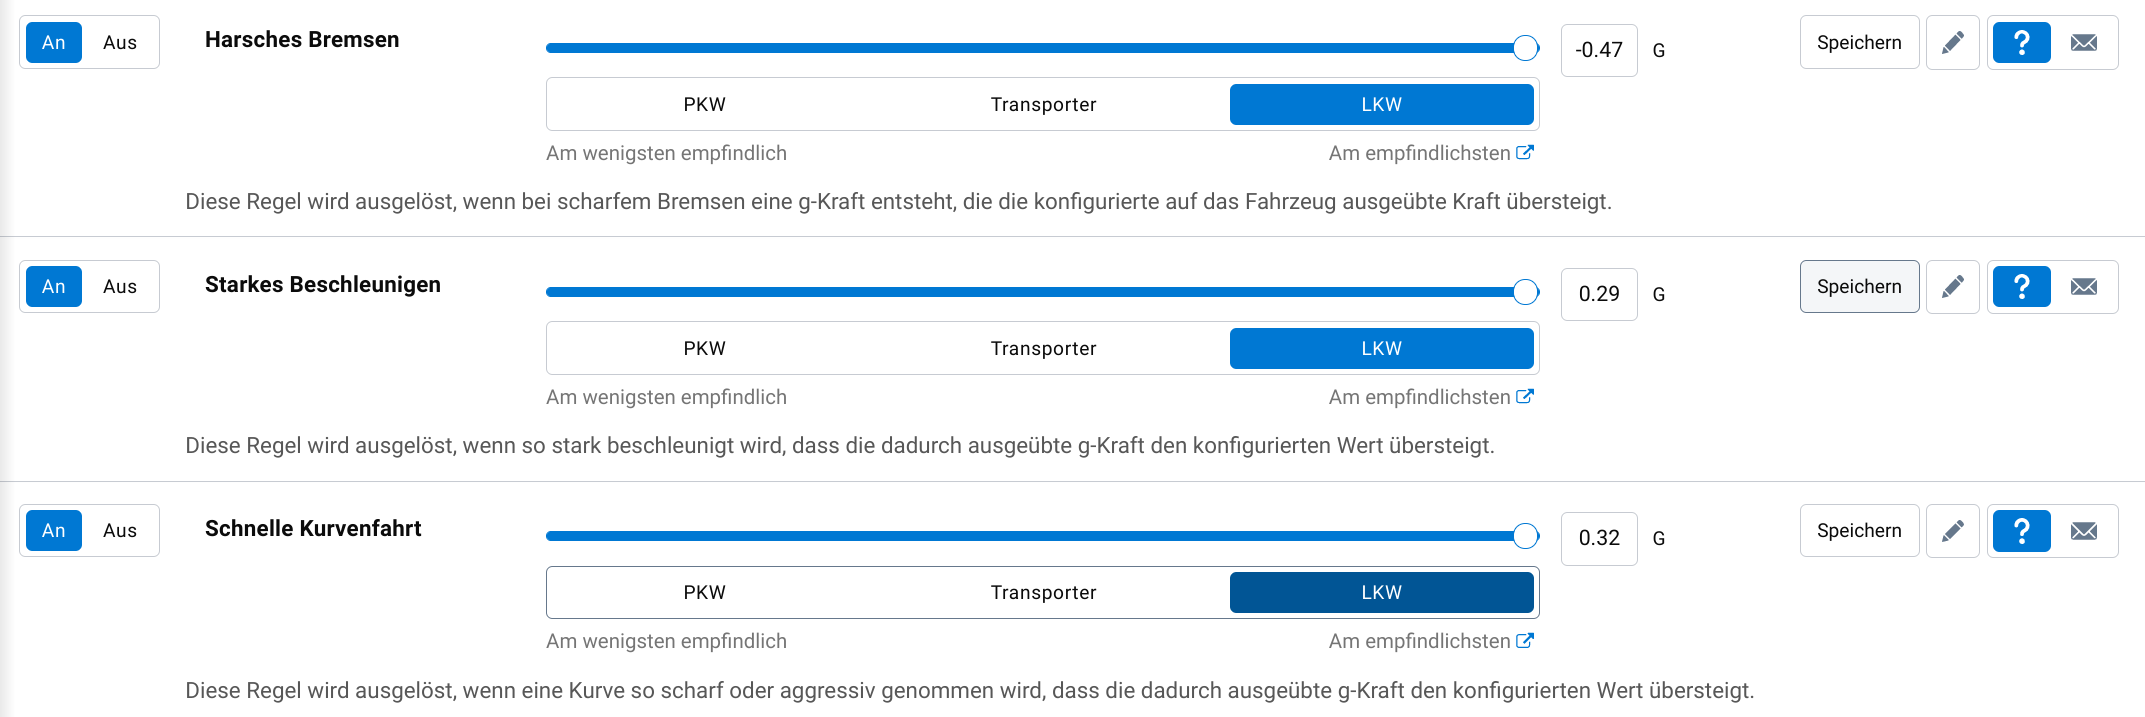
Task: Save the Harsches Bremsen rule with Speichern
Action: coord(1859,43)
